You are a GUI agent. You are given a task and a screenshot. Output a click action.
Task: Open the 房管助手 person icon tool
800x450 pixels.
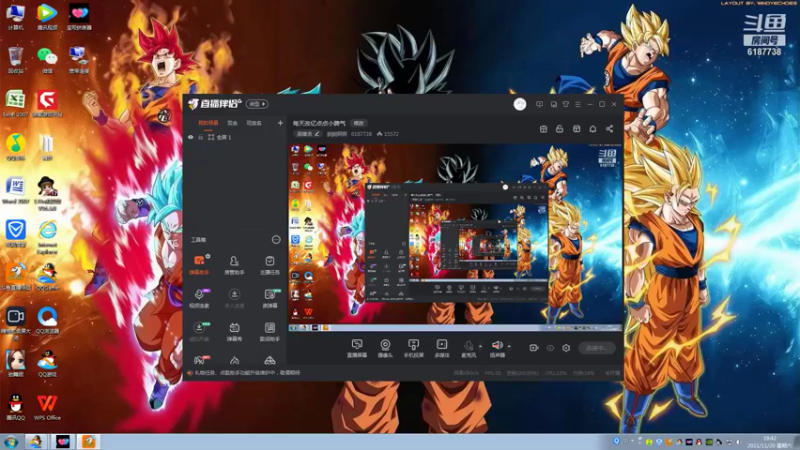(234, 264)
